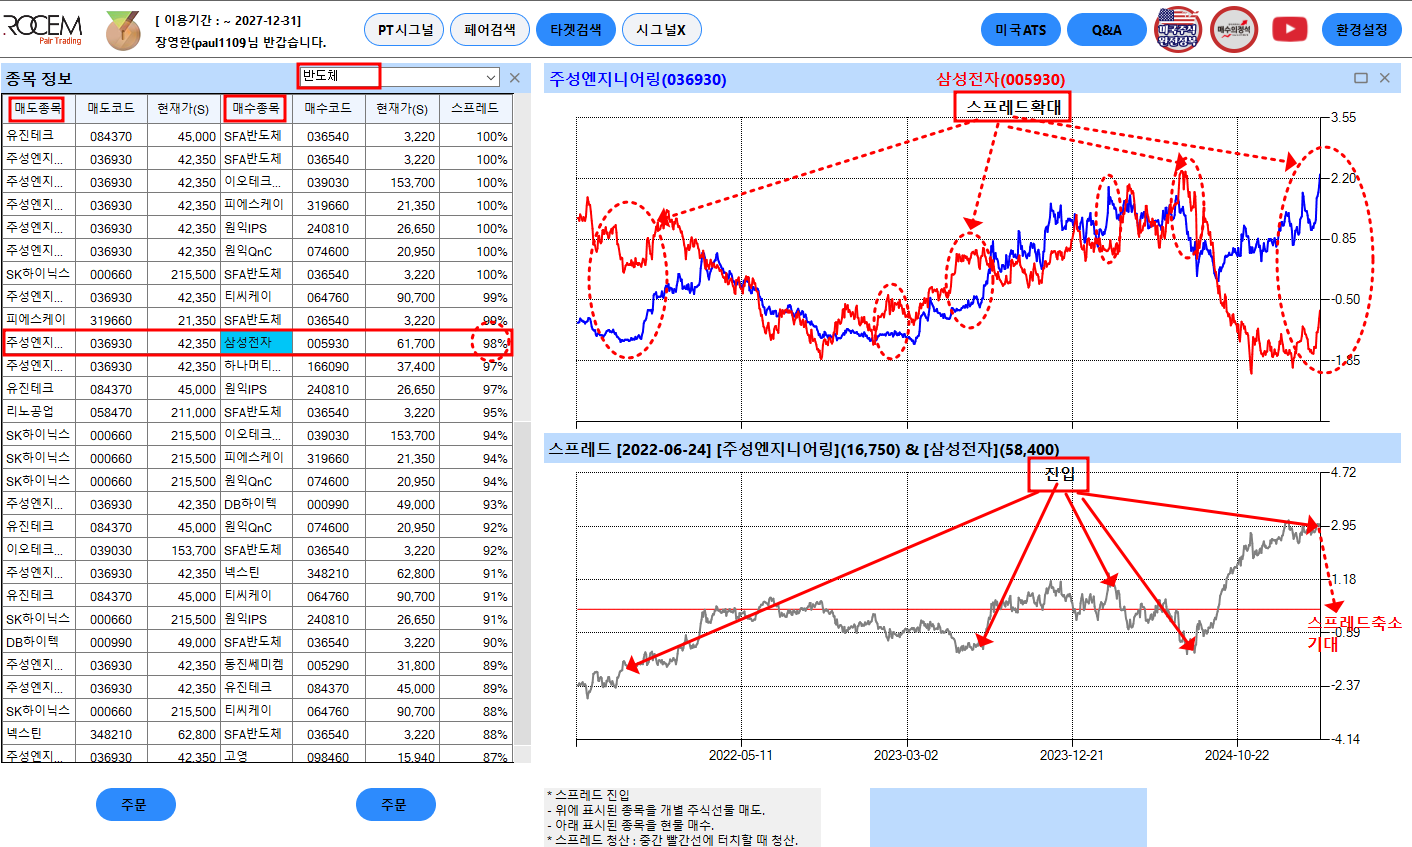This screenshot has width=1412, height=847.
Task: Click the ROCEM Pair Trading logo
Action: (x=44, y=30)
